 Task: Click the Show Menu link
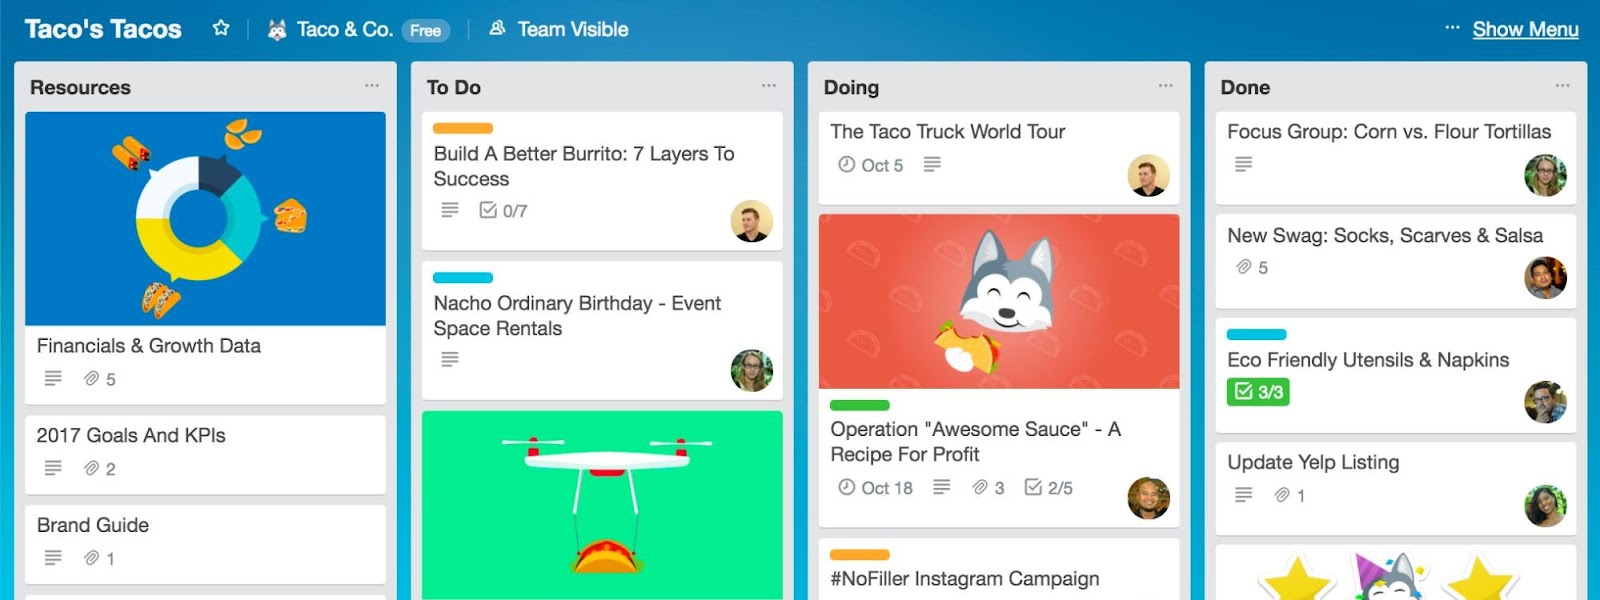[x=1525, y=29]
